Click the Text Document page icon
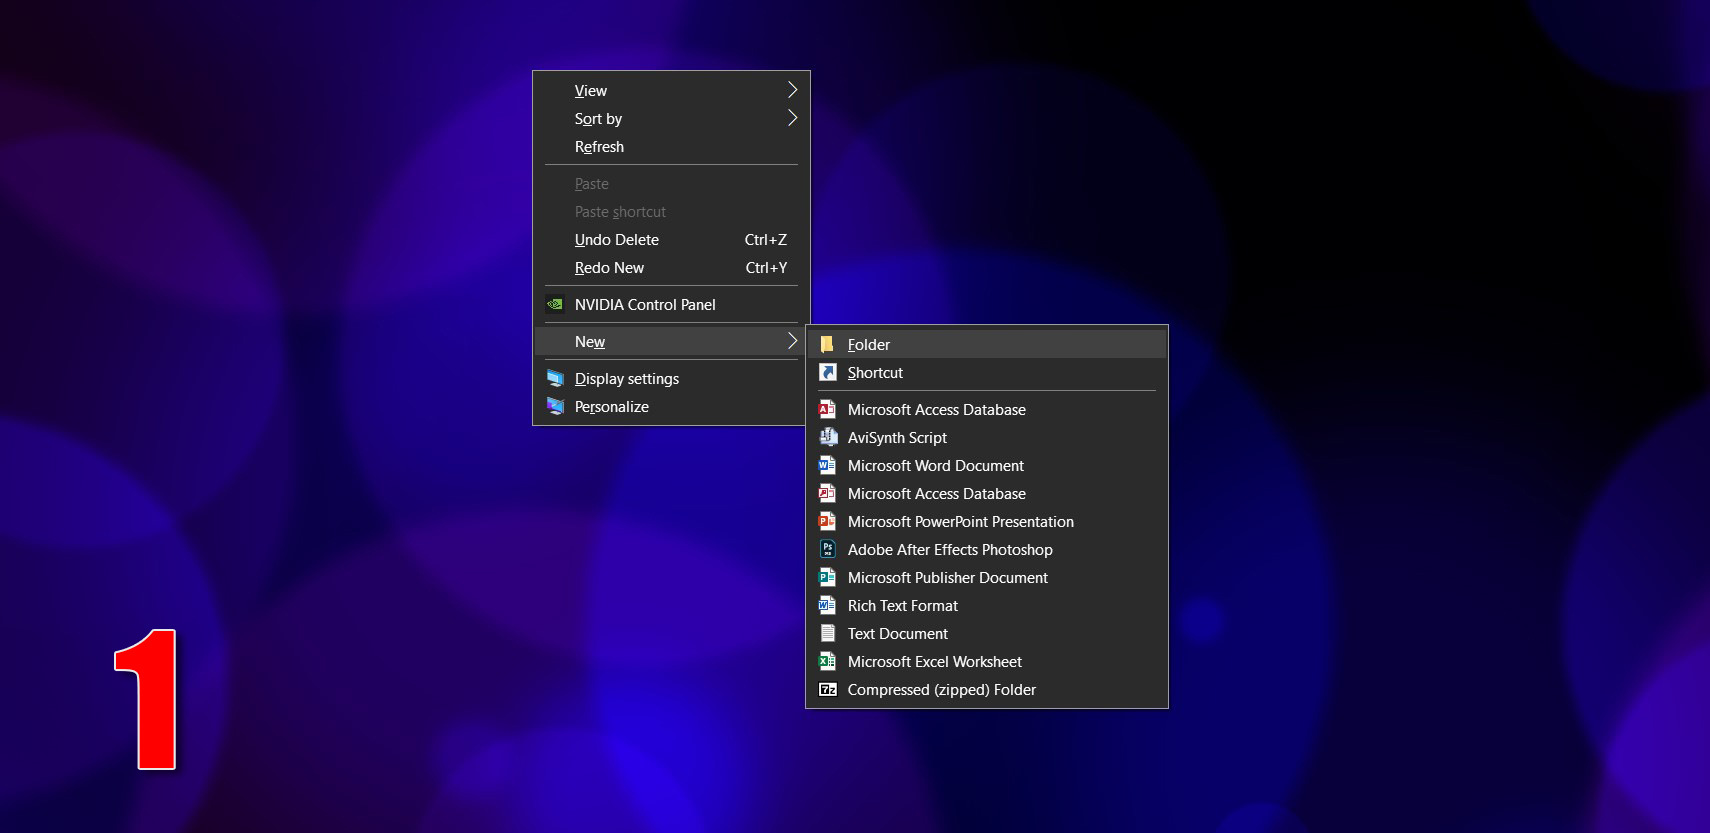1710x833 pixels. 827,633
